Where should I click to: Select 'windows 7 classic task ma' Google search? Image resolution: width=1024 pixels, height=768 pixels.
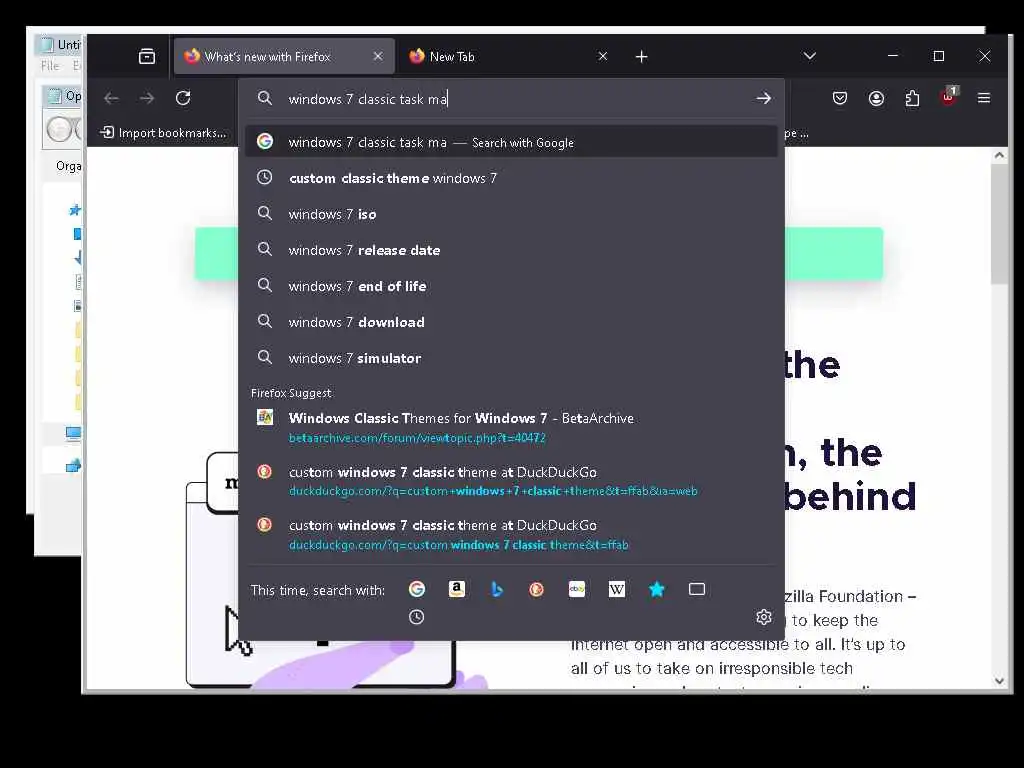coord(511,142)
